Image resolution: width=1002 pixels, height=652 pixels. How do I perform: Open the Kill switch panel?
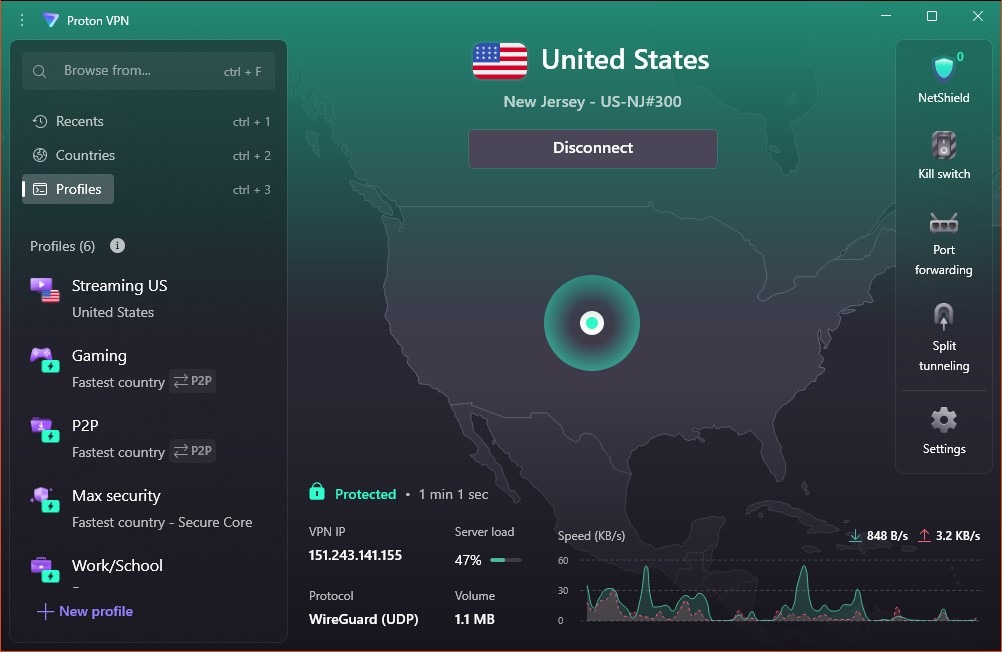click(943, 155)
